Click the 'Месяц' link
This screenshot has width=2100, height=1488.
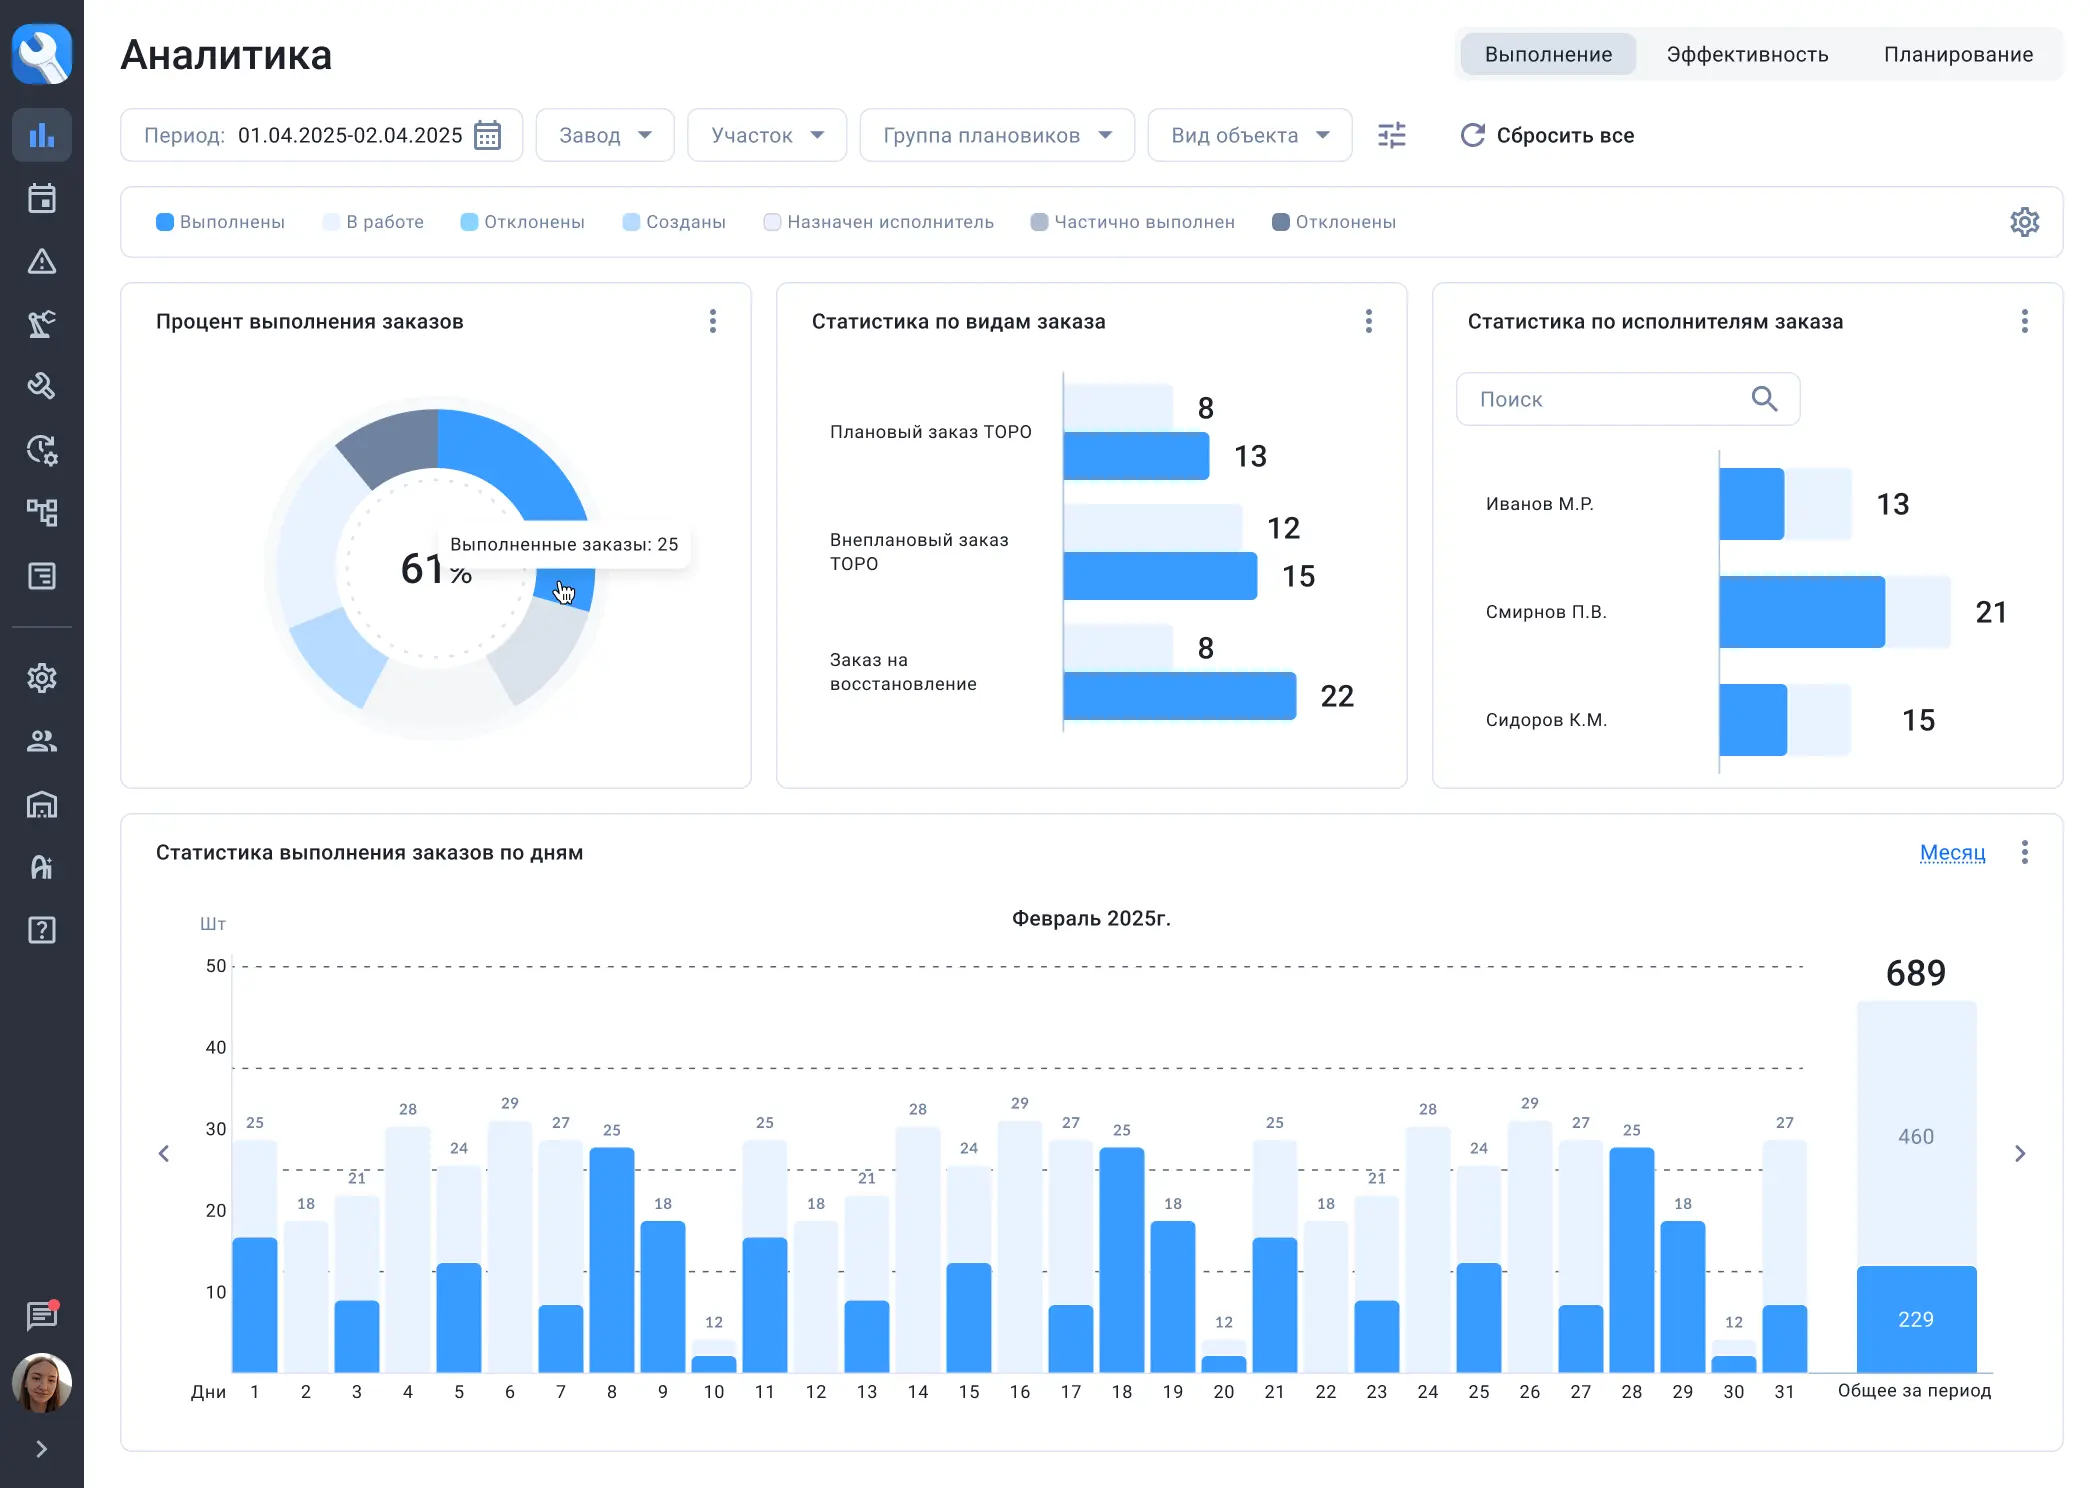(x=1952, y=853)
